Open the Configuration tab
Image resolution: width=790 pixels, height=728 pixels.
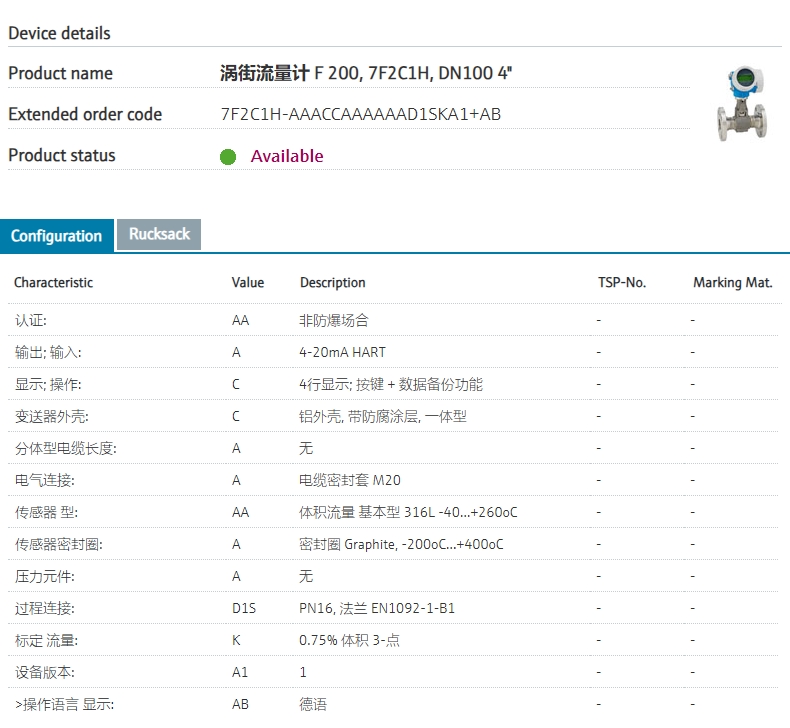pos(57,236)
